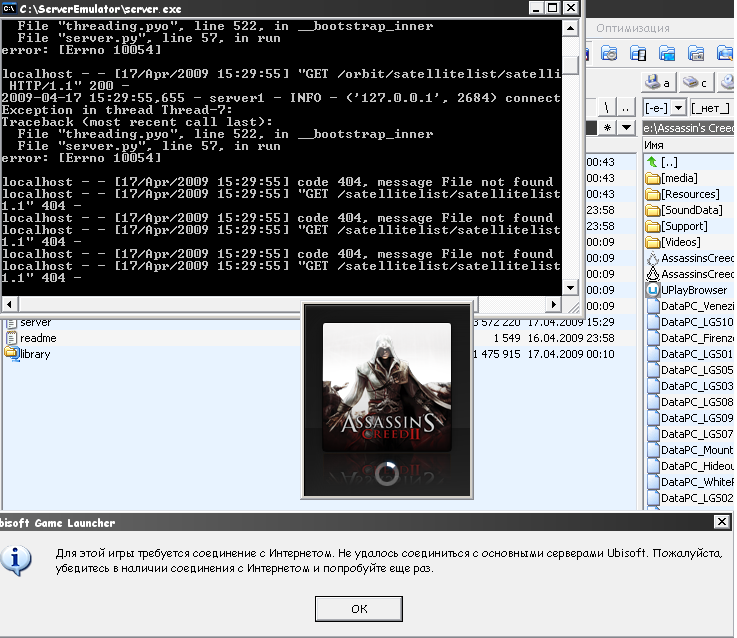Click the Имя column header
Image resolution: width=737 pixels, height=638 pixels.
pos(688,145)
